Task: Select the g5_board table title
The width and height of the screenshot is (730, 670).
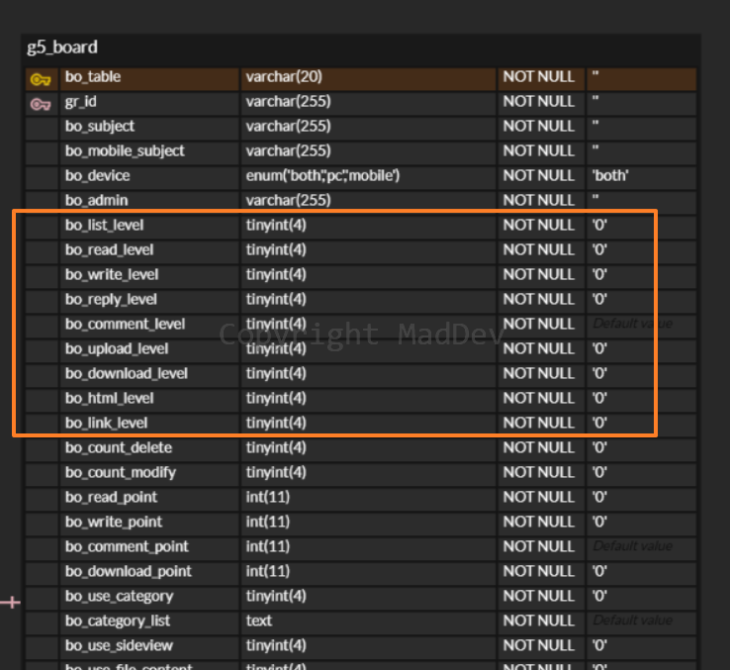Action: (x=62, y=48)
